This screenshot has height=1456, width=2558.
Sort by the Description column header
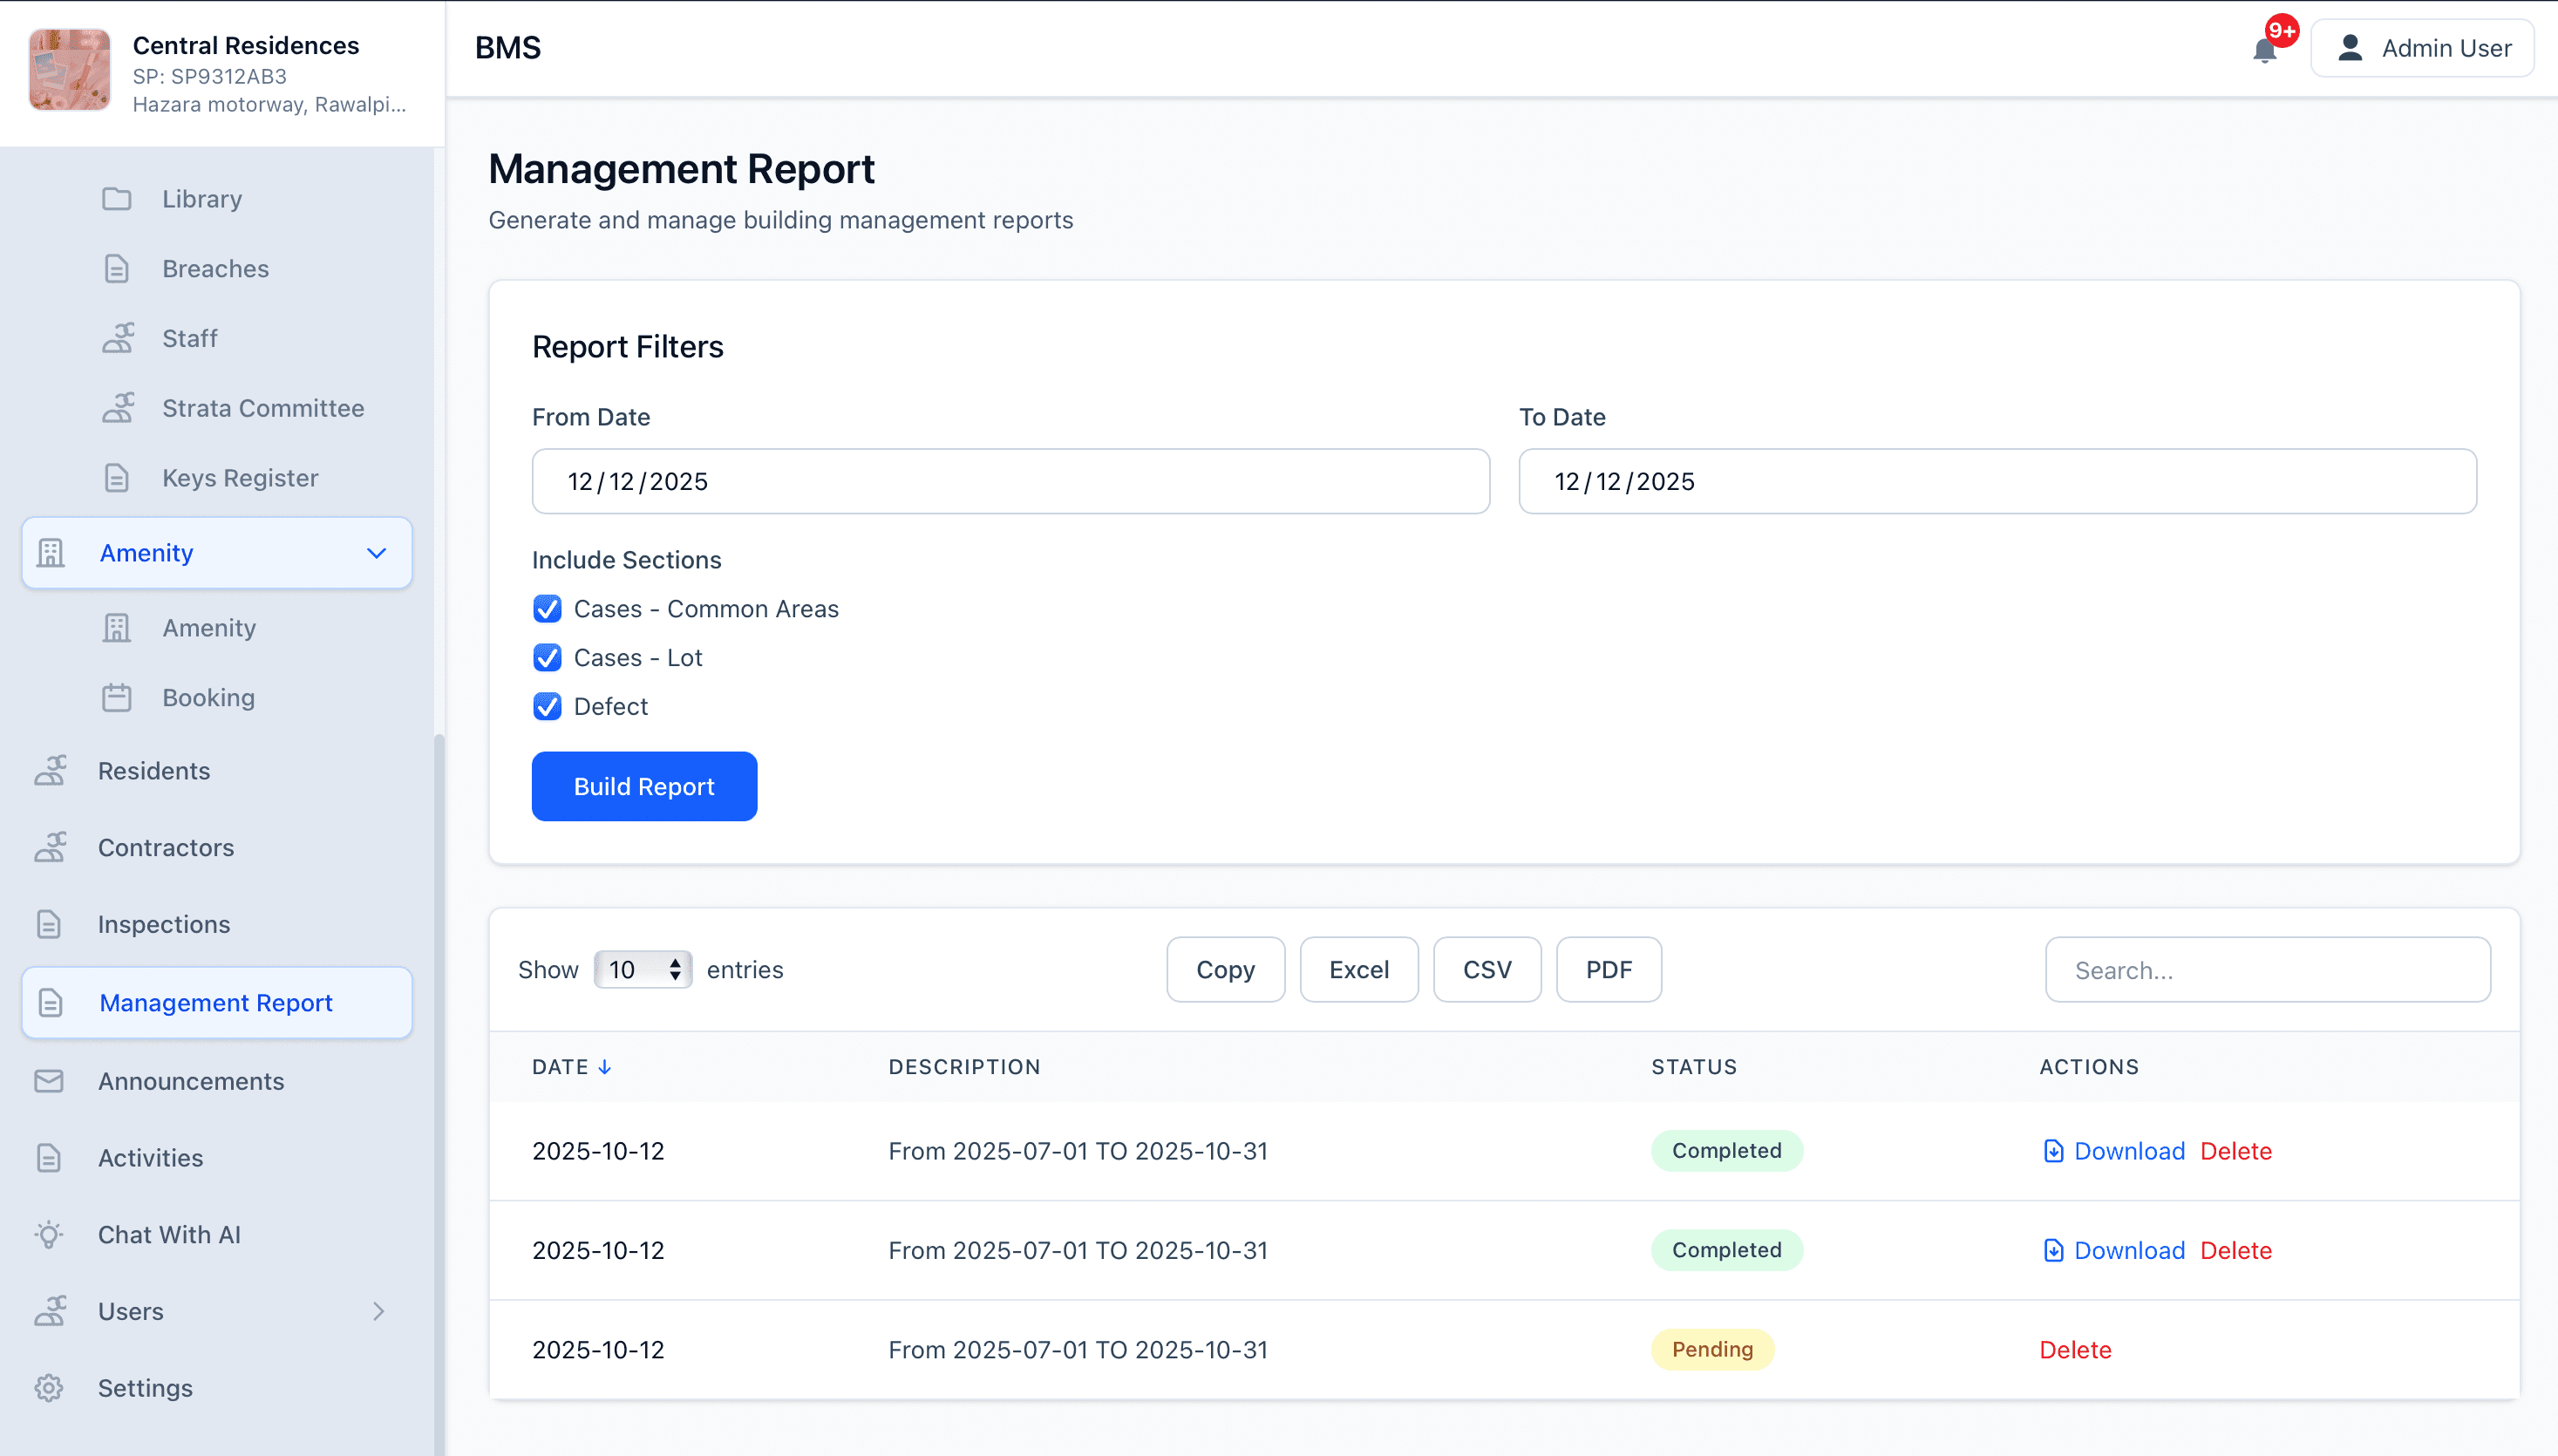click(x=964, y=1067)
